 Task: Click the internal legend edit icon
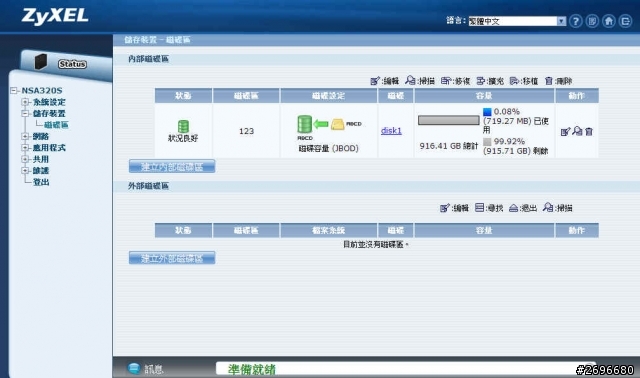click(375, 81)
